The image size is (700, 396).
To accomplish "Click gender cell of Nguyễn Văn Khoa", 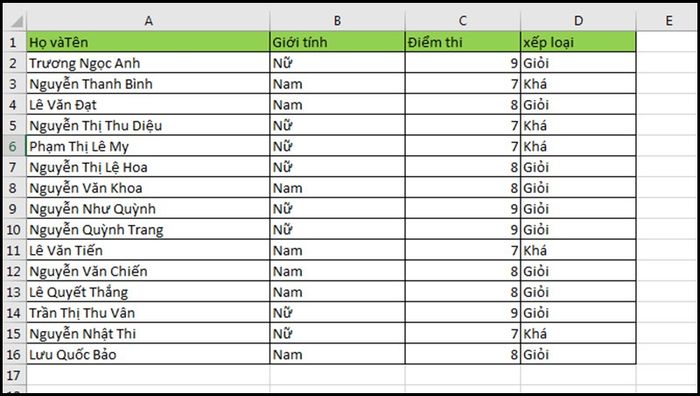I will [337, 188].
